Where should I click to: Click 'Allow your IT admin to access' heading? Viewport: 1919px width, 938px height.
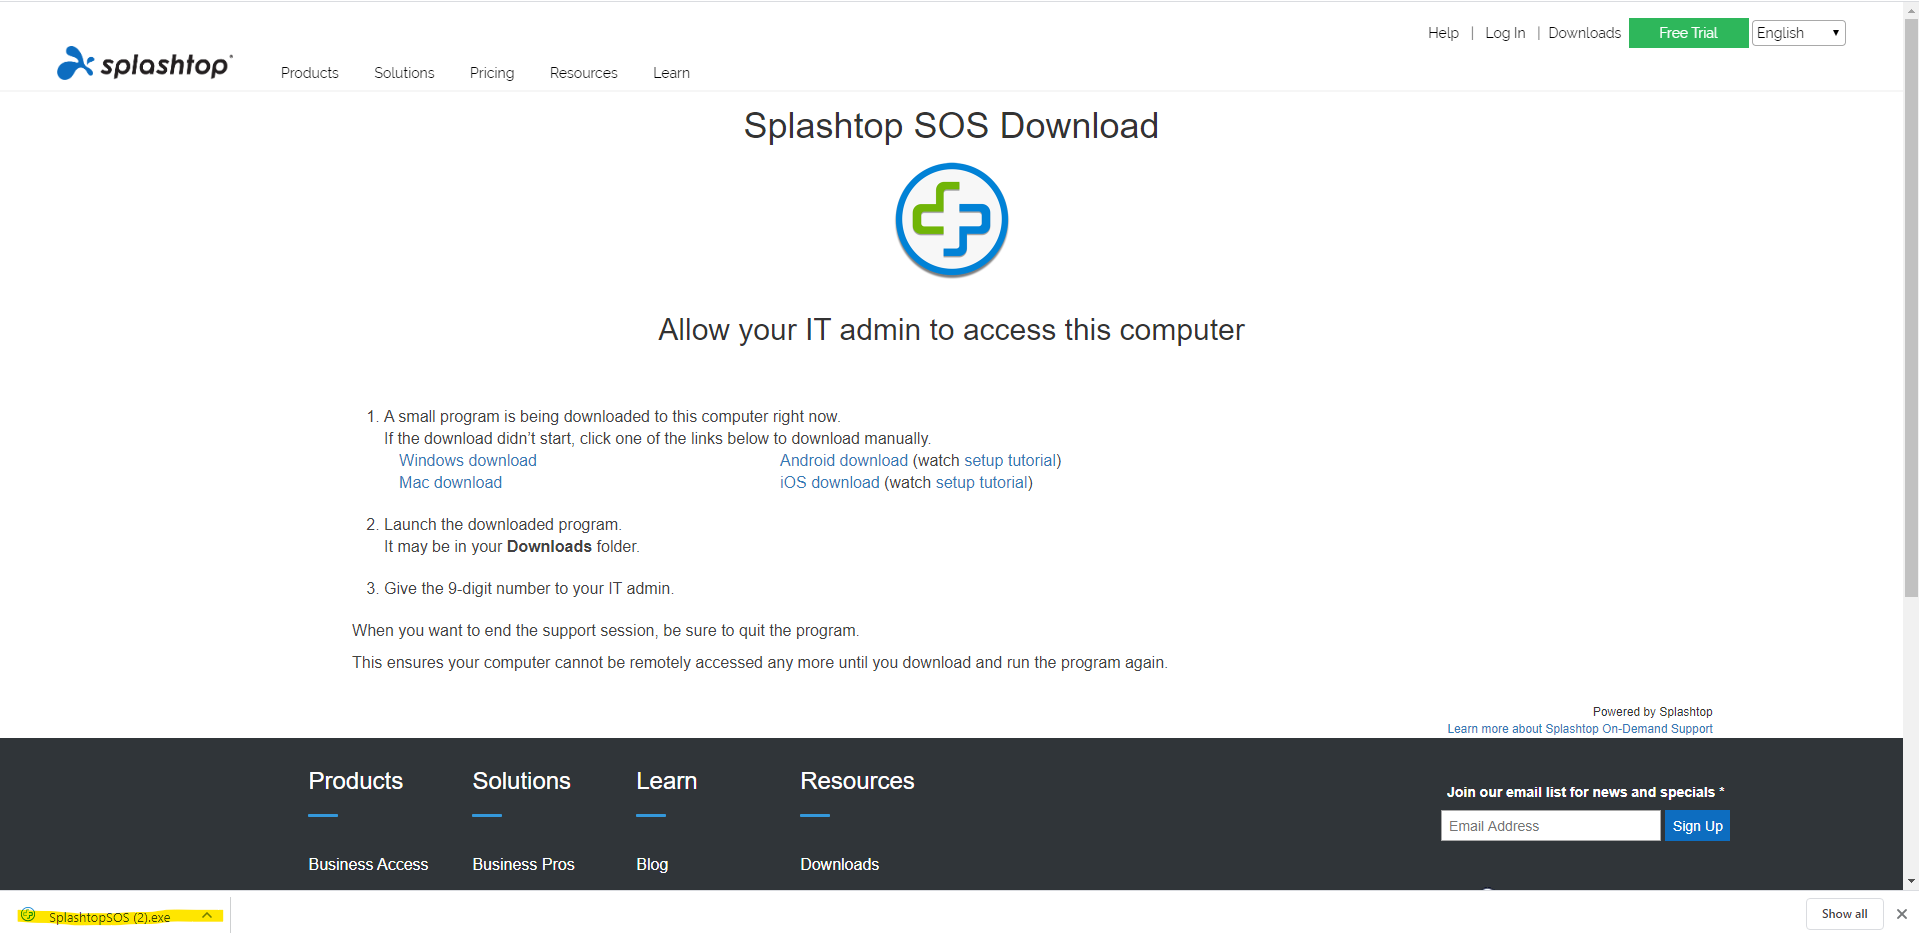coord(951,330)
